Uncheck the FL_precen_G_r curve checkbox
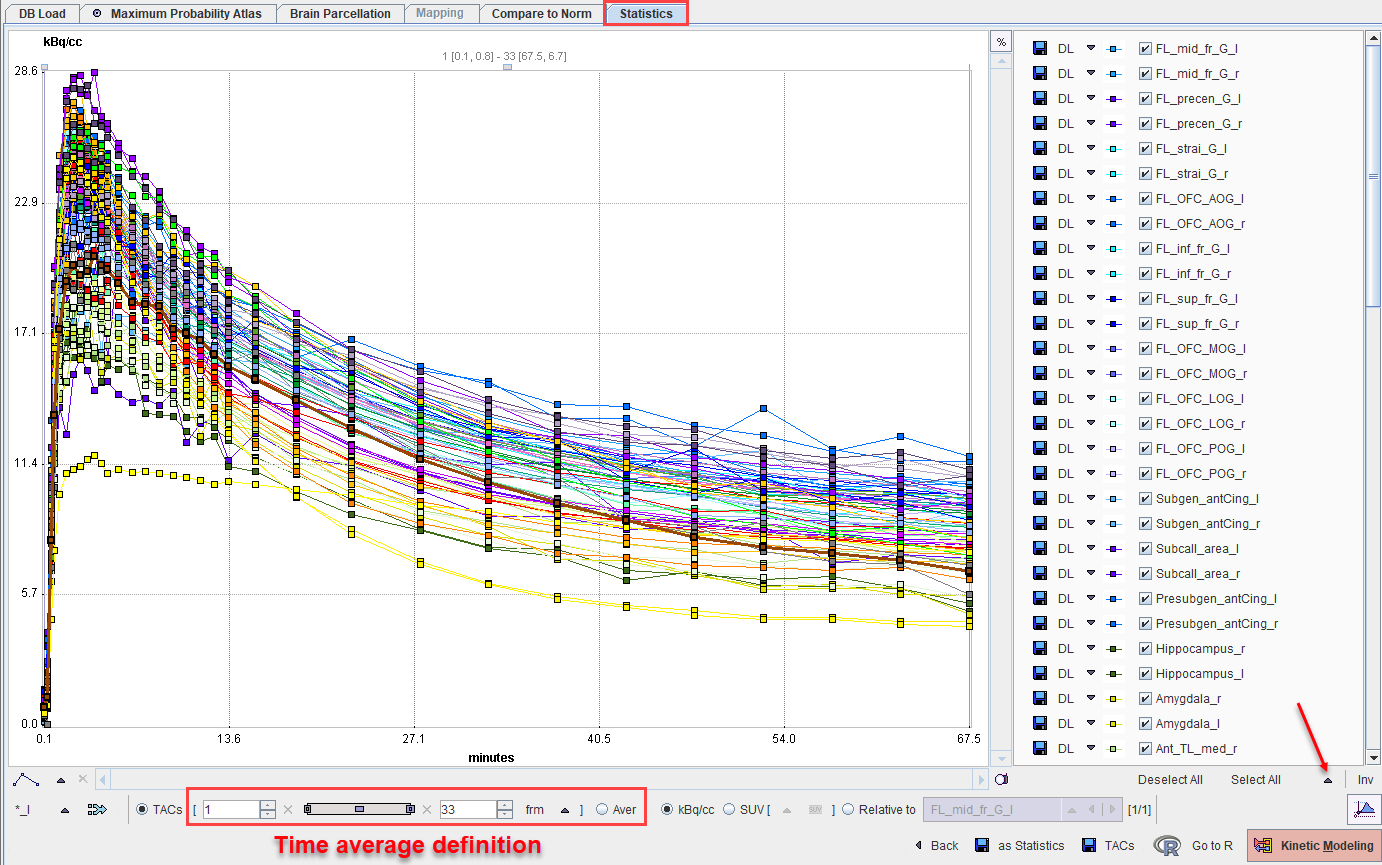1382x865 pixels. point(1145,123)
